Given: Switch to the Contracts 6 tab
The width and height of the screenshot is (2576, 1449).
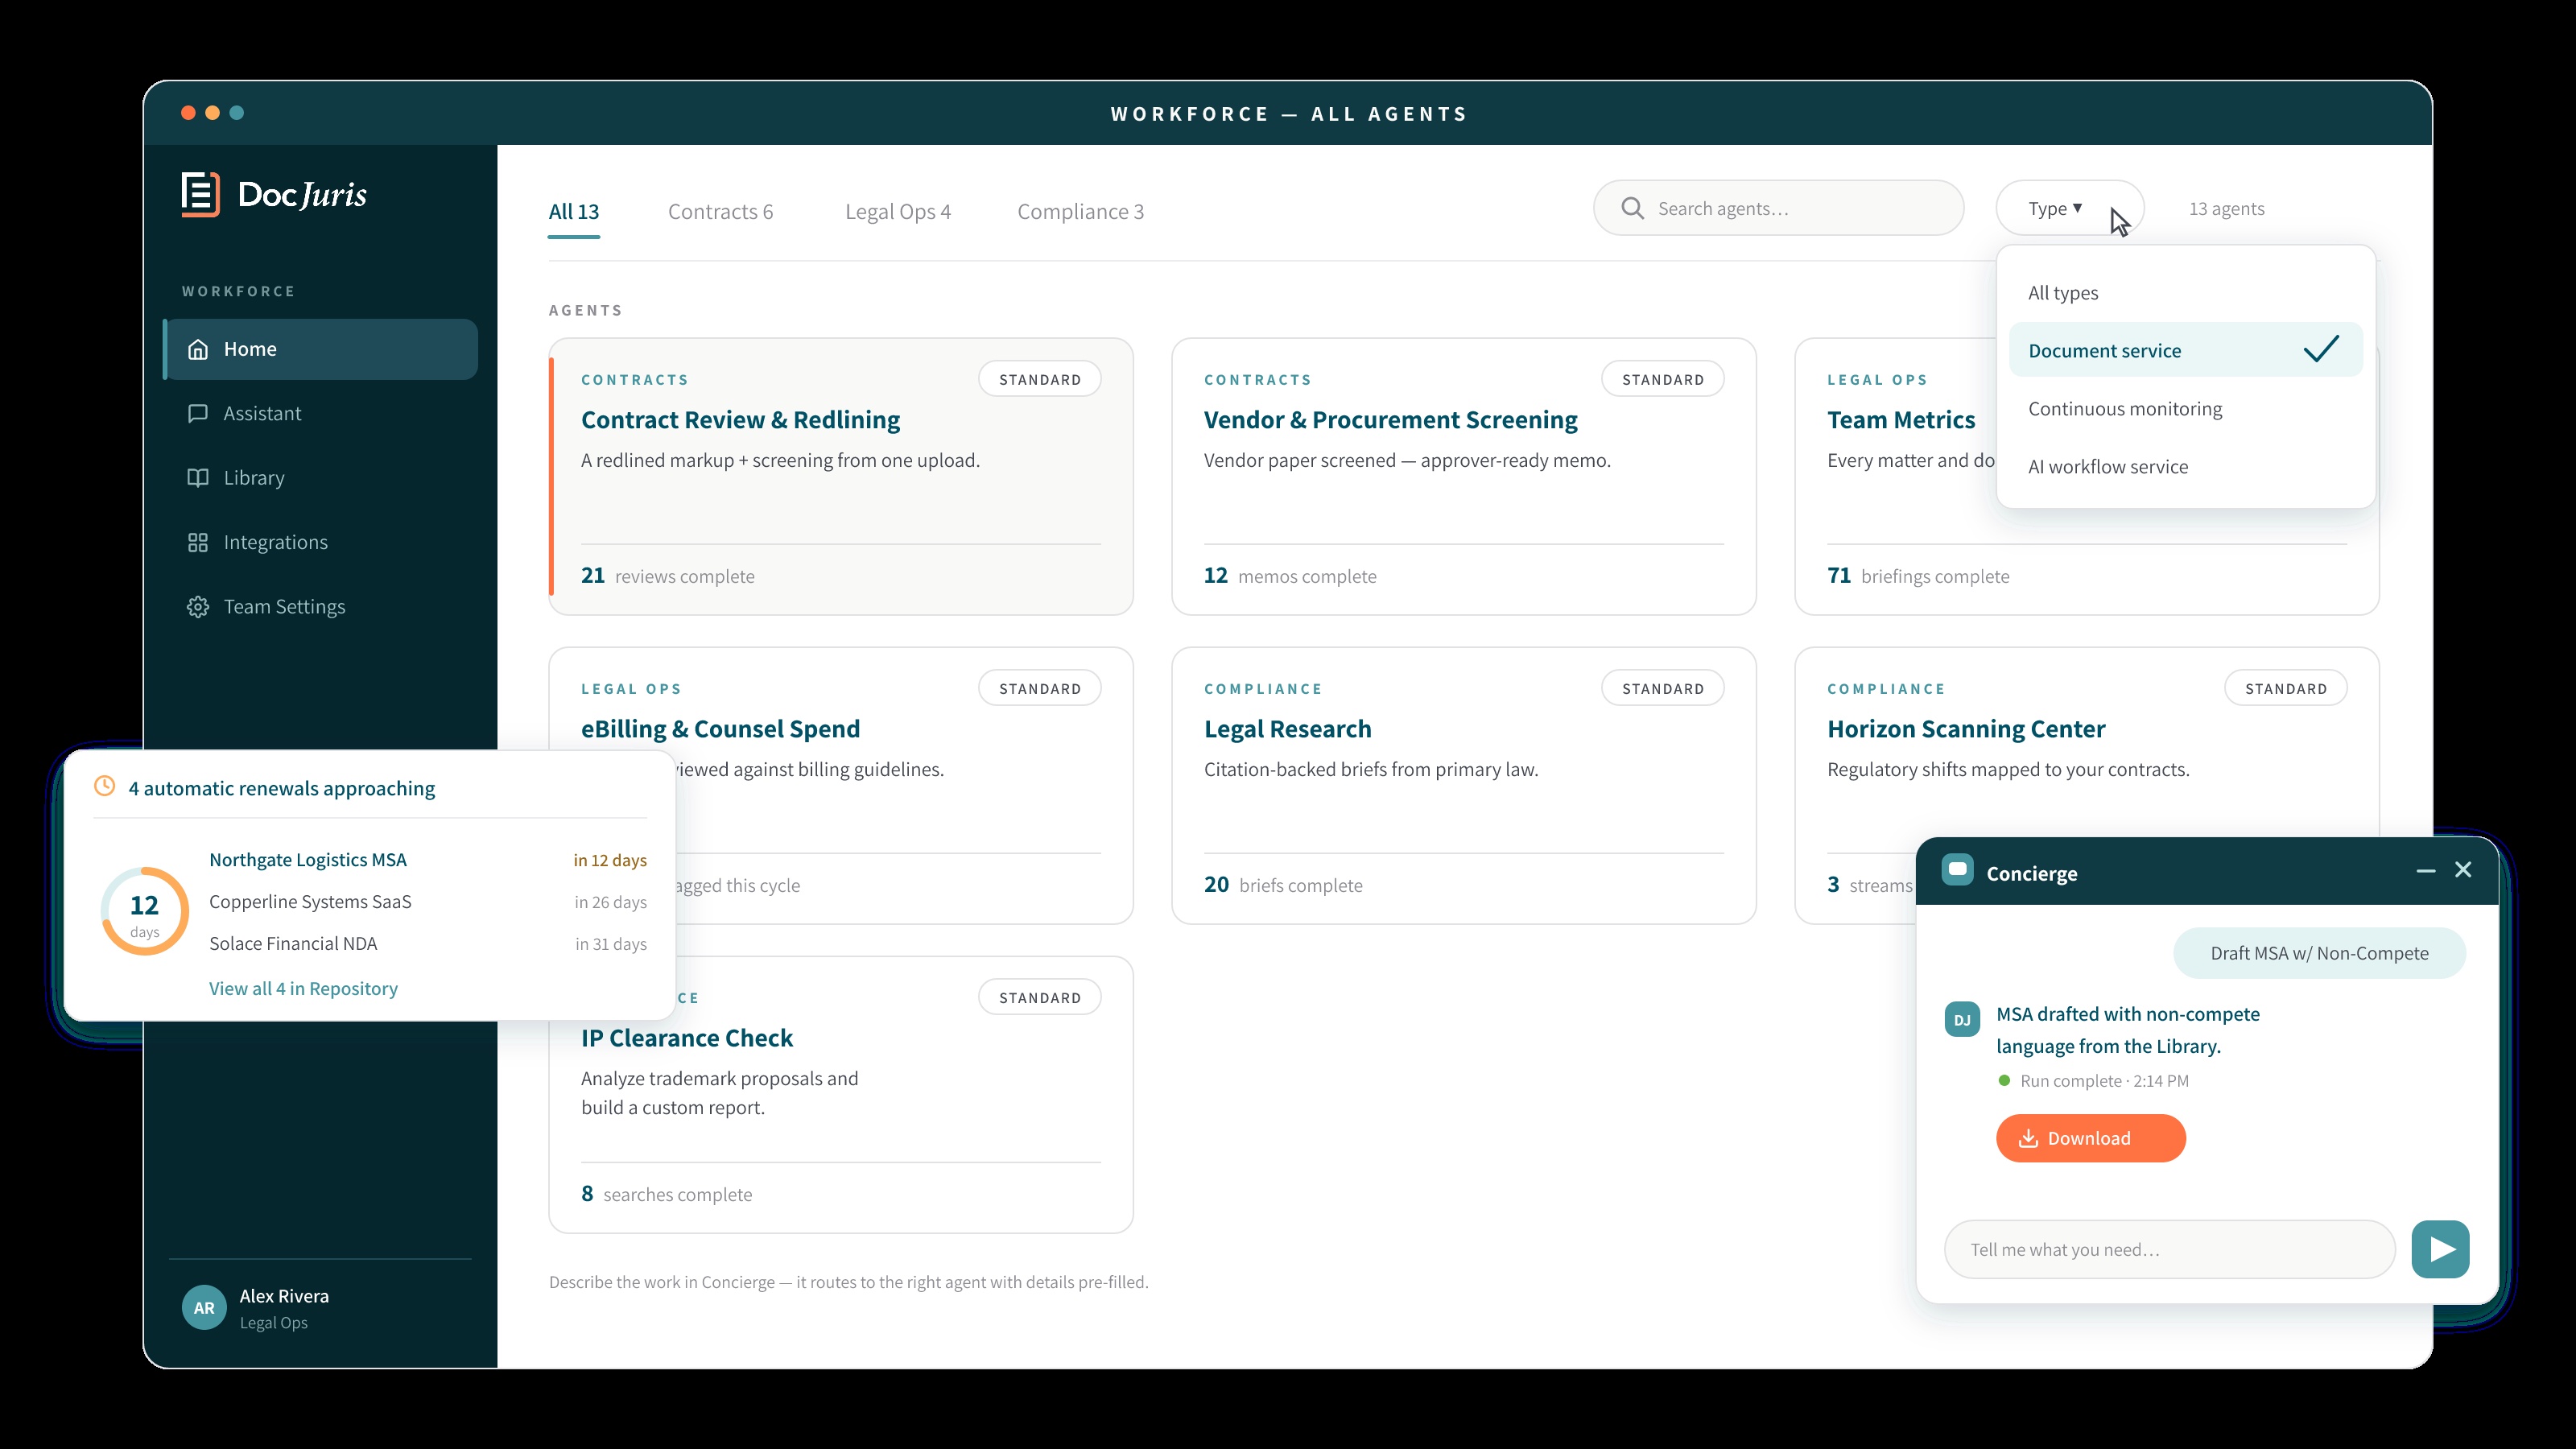Looking at the screenshot, I should (720, 212).
